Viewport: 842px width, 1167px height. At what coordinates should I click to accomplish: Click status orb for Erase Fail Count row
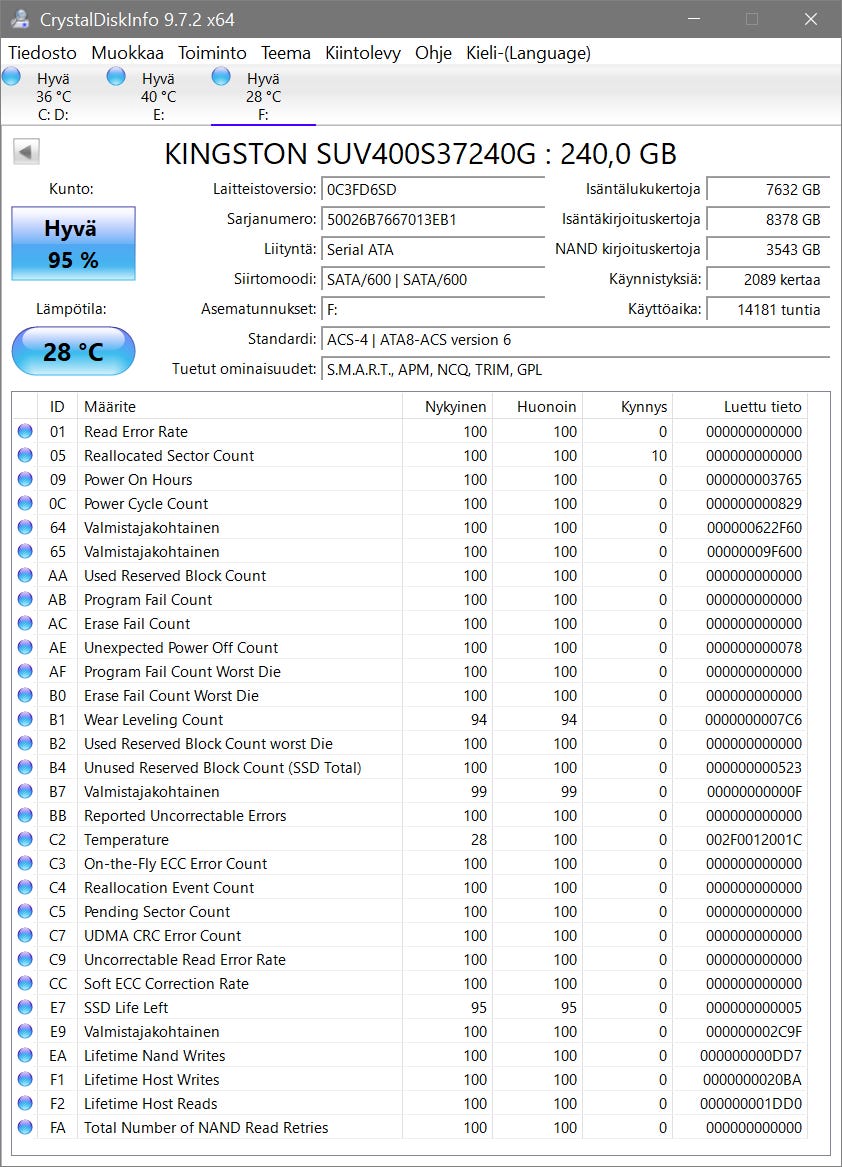pyautogui.click(x=25, y=623)
